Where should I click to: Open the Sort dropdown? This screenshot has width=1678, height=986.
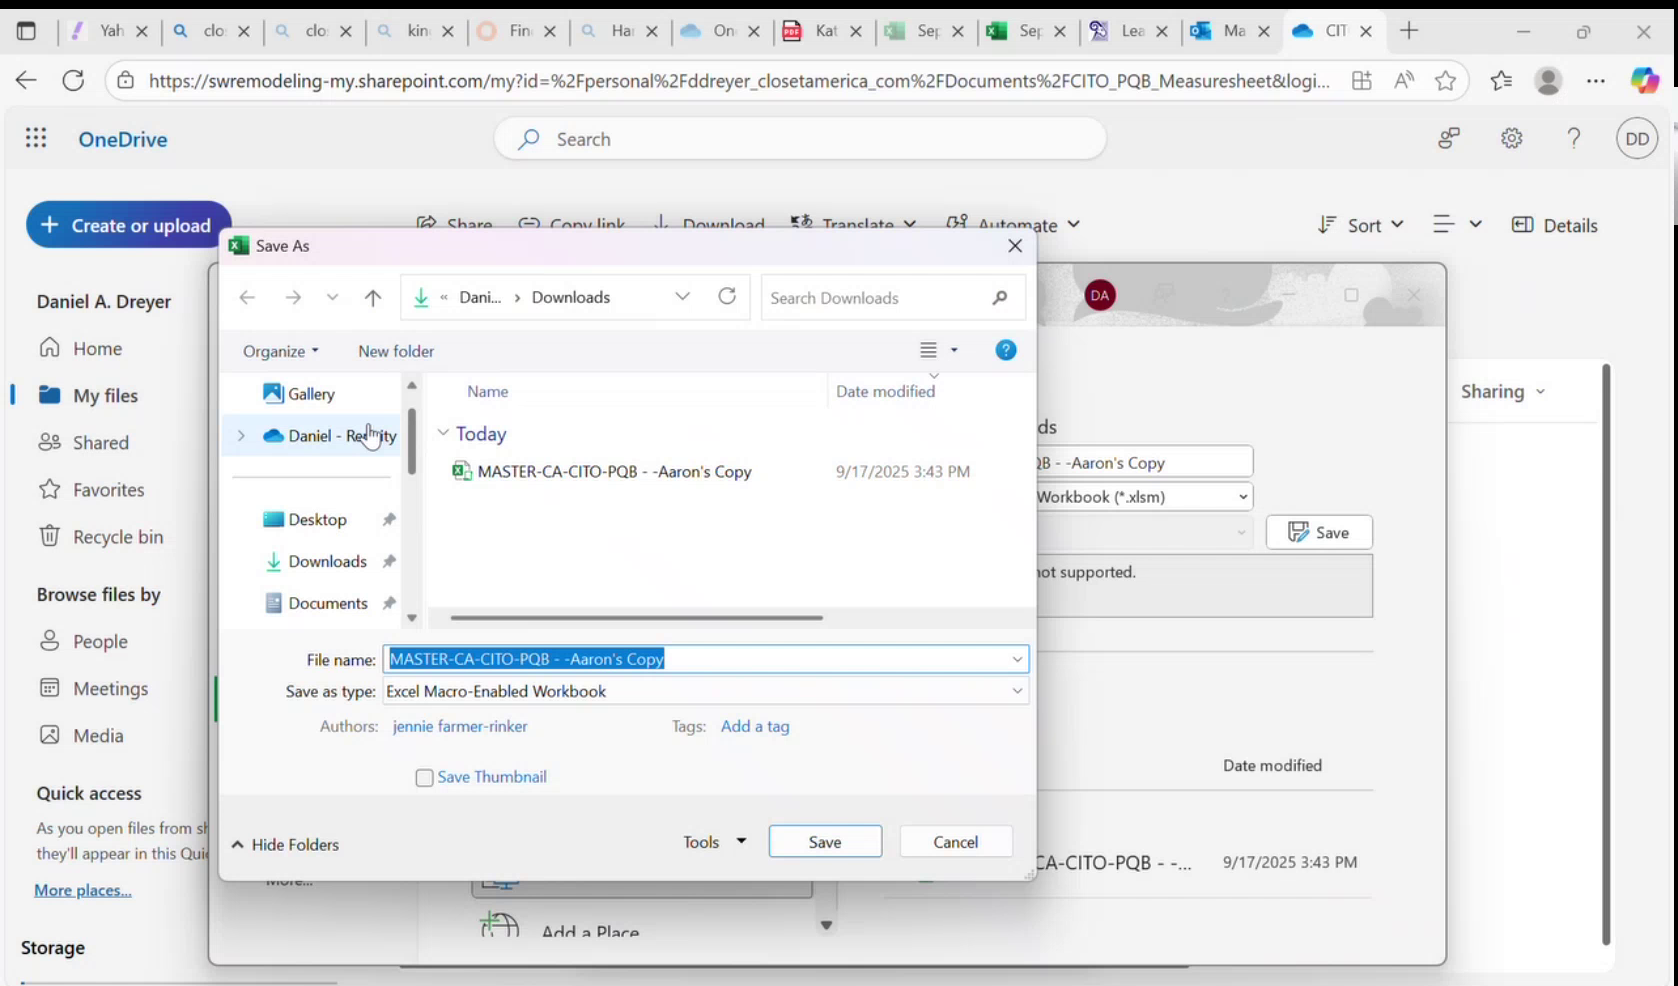click(1360, 225)
